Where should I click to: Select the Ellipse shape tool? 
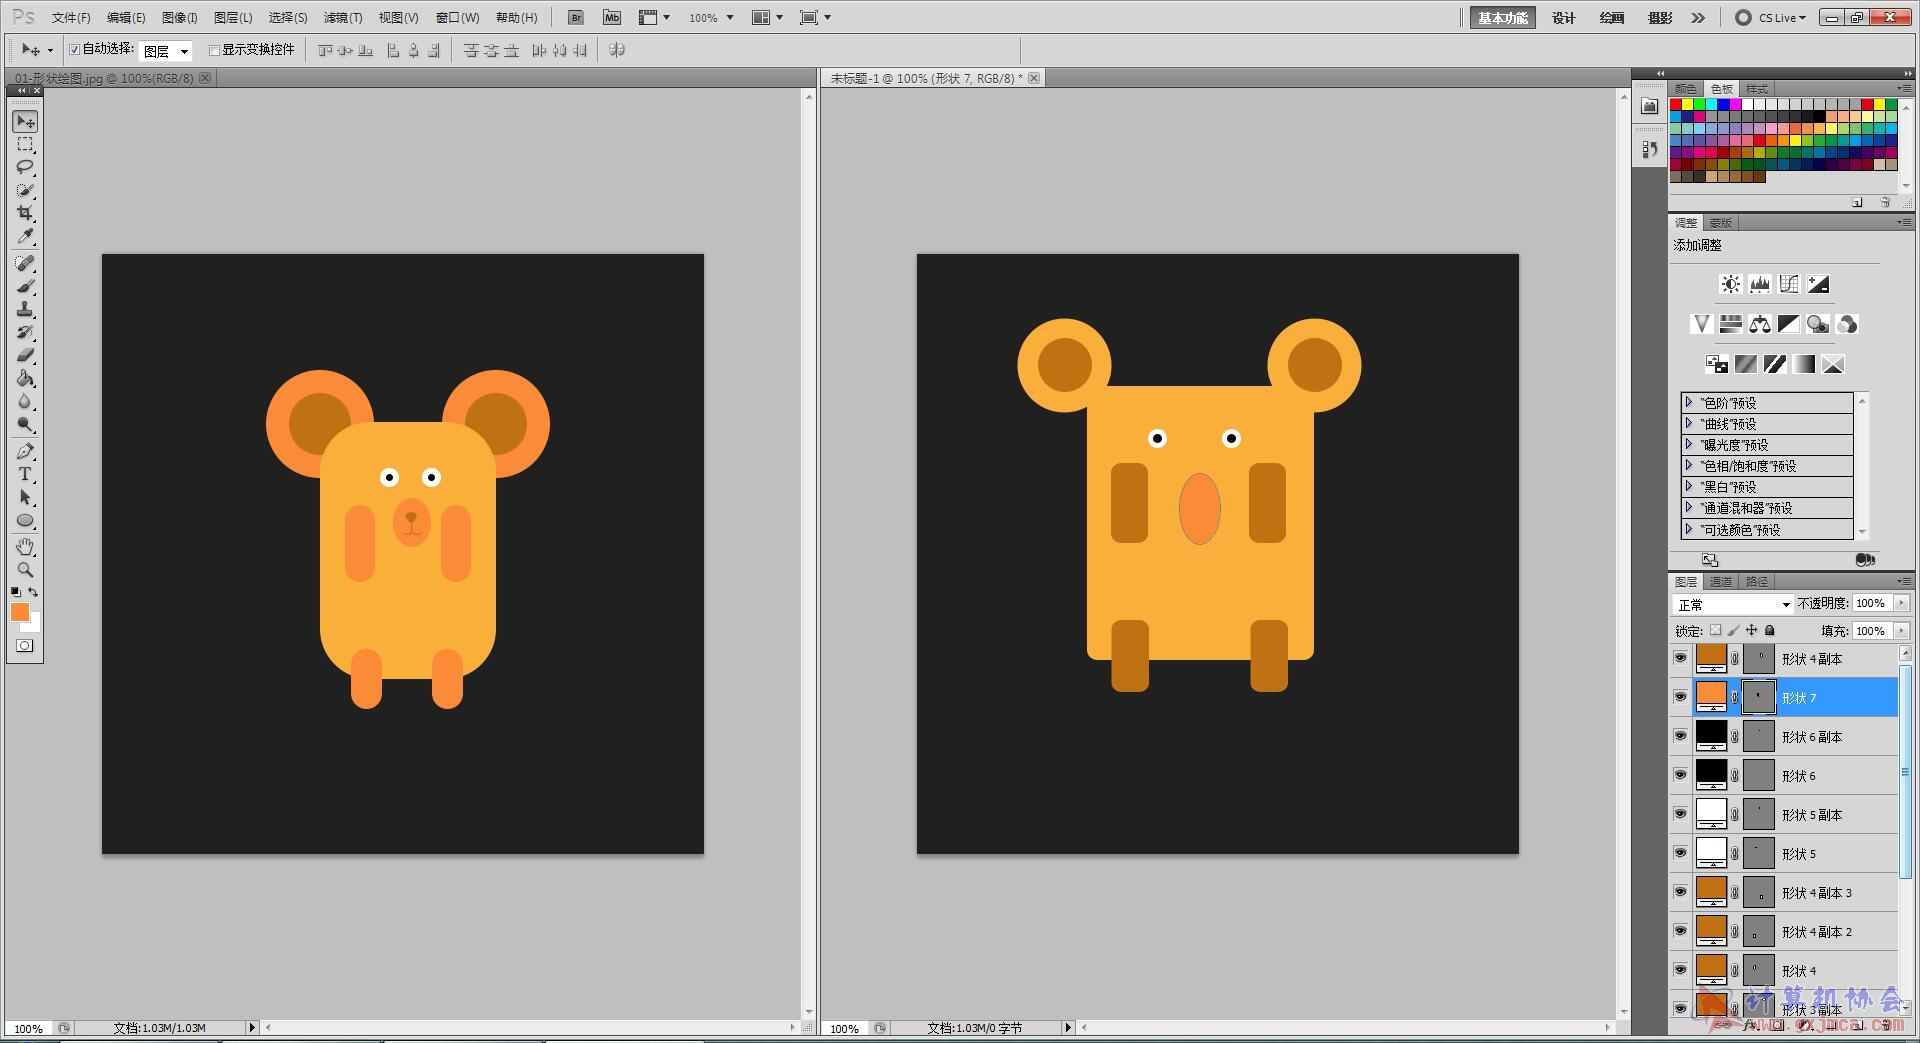[25, 521]
